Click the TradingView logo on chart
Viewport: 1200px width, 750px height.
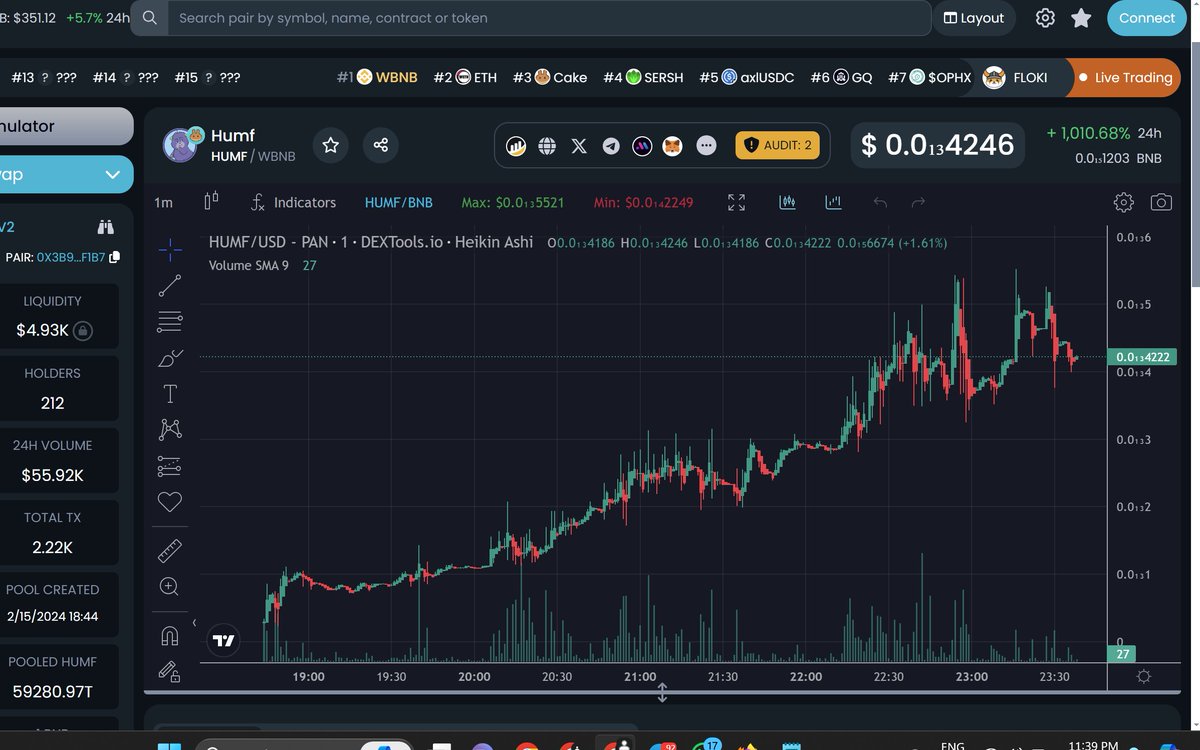point(224,641)
